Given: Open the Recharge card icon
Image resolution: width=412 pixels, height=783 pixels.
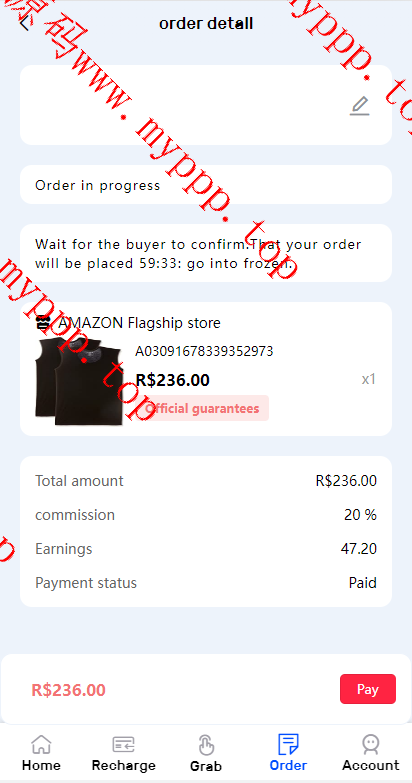Looking at the screenshot, I should (123, 744).
